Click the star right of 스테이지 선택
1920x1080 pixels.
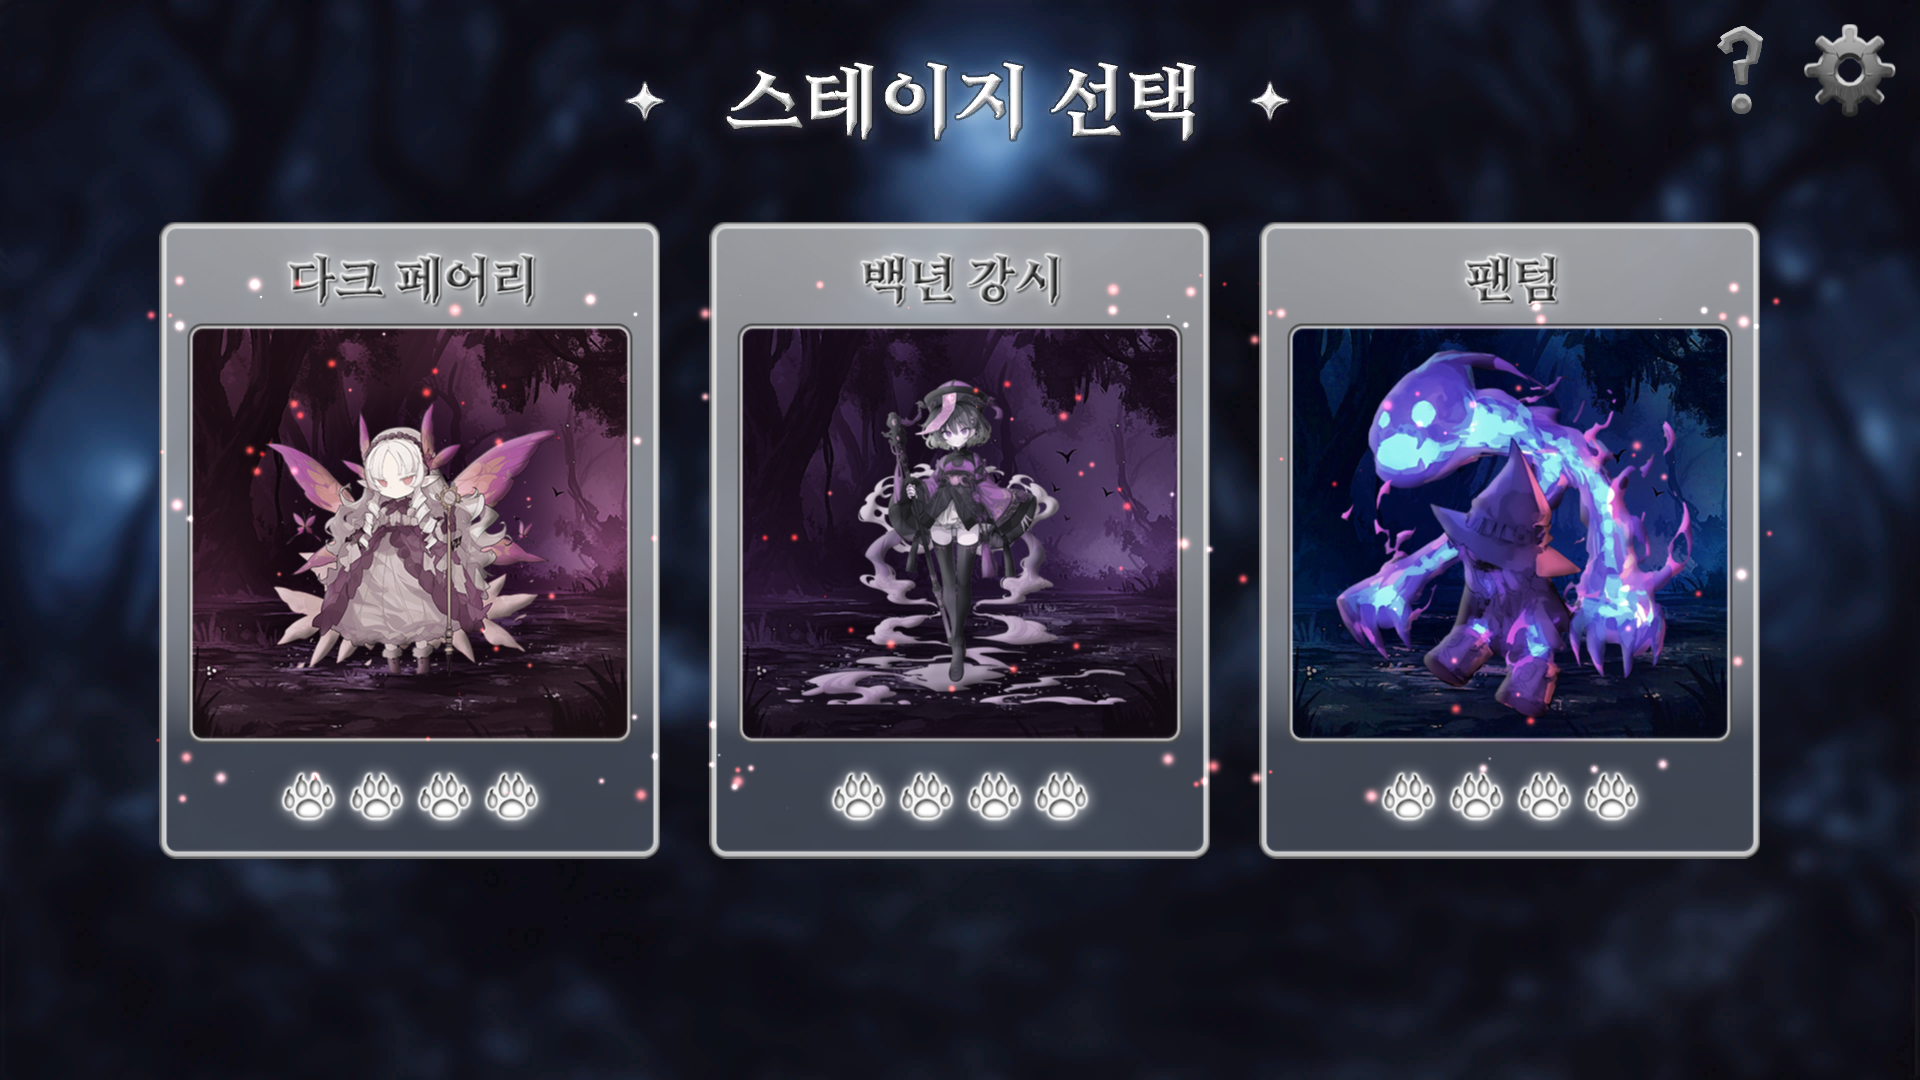coord(1270,101)
